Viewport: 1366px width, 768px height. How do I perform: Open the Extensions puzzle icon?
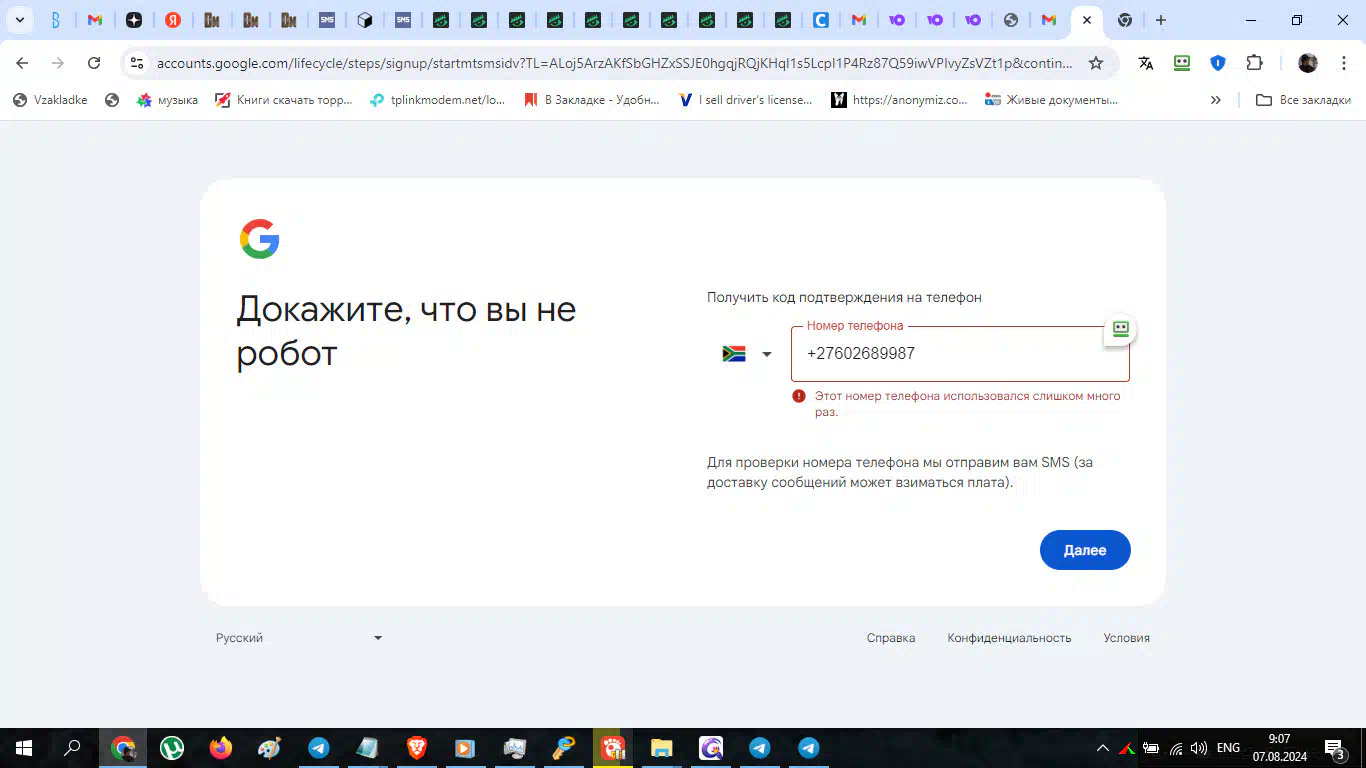click(x=1254, y=63)
